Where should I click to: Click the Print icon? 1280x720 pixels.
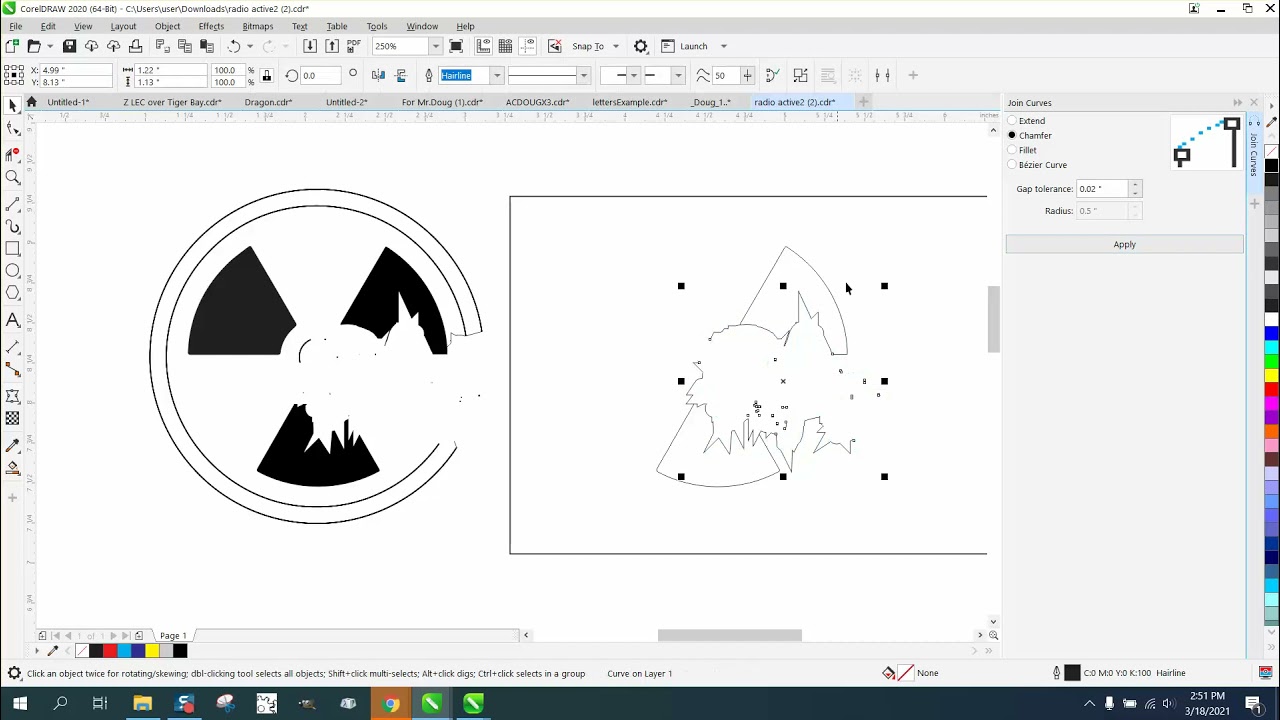[x=135, y=46]
